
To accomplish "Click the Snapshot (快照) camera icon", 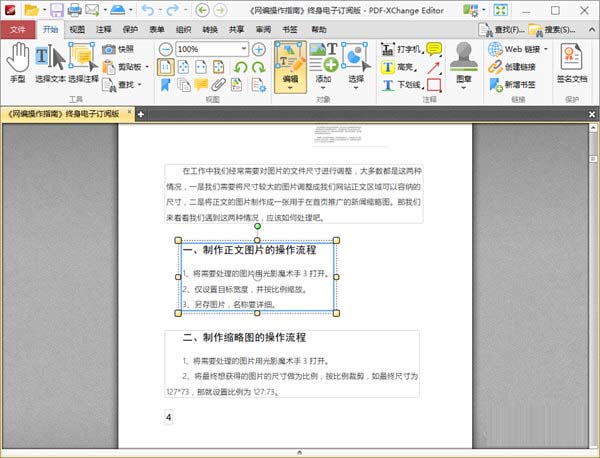I will coord(109,48).
